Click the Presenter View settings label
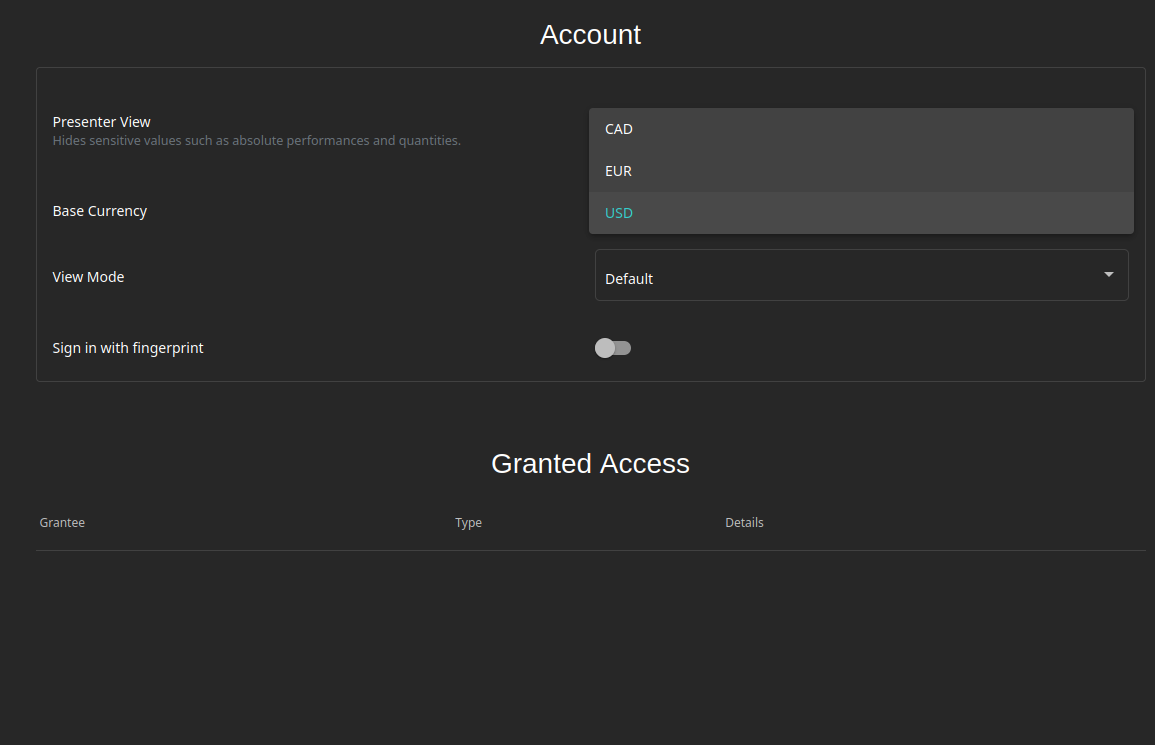 [x=101, y=121]
